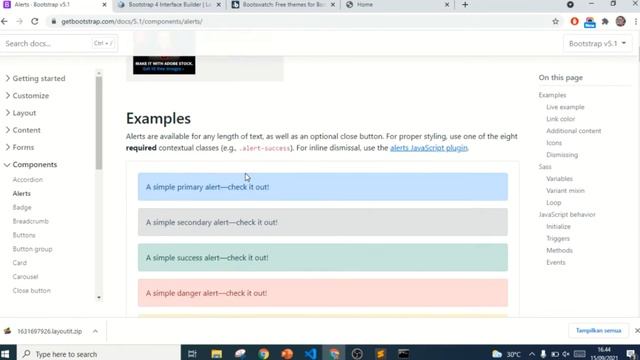The image size is (640, 360).
Task: Focus the Search docs field
Action: (x=59, y=43)
